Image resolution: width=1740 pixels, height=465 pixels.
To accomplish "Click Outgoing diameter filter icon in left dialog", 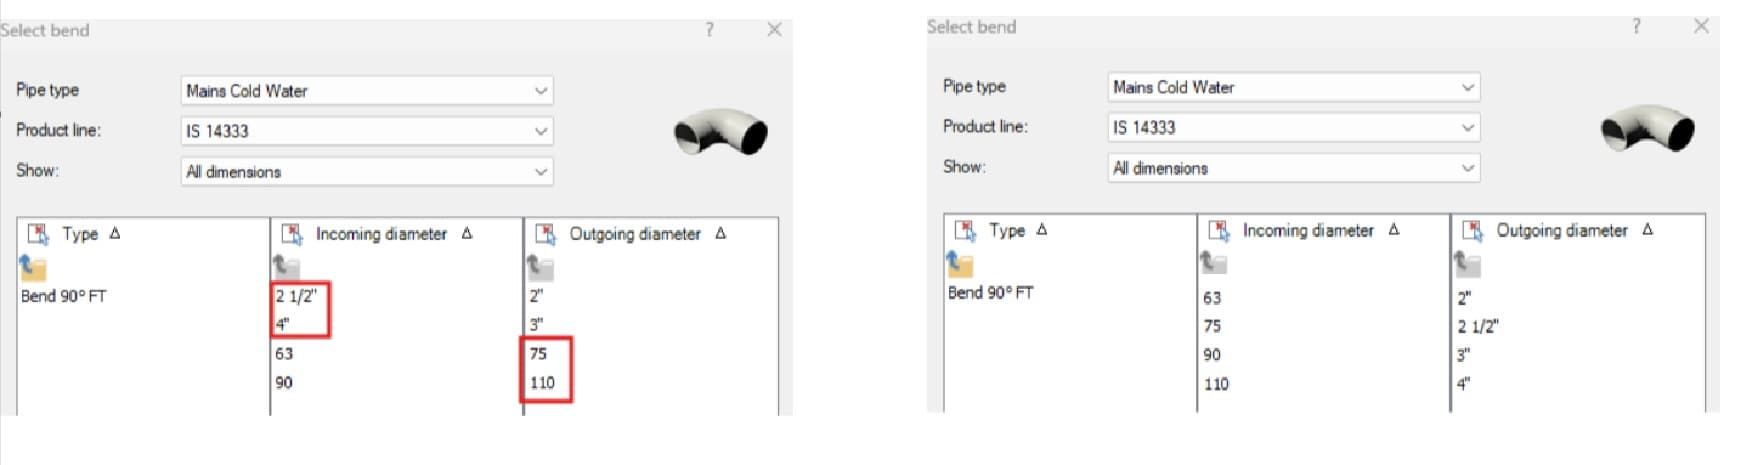I will click(546, 234).
